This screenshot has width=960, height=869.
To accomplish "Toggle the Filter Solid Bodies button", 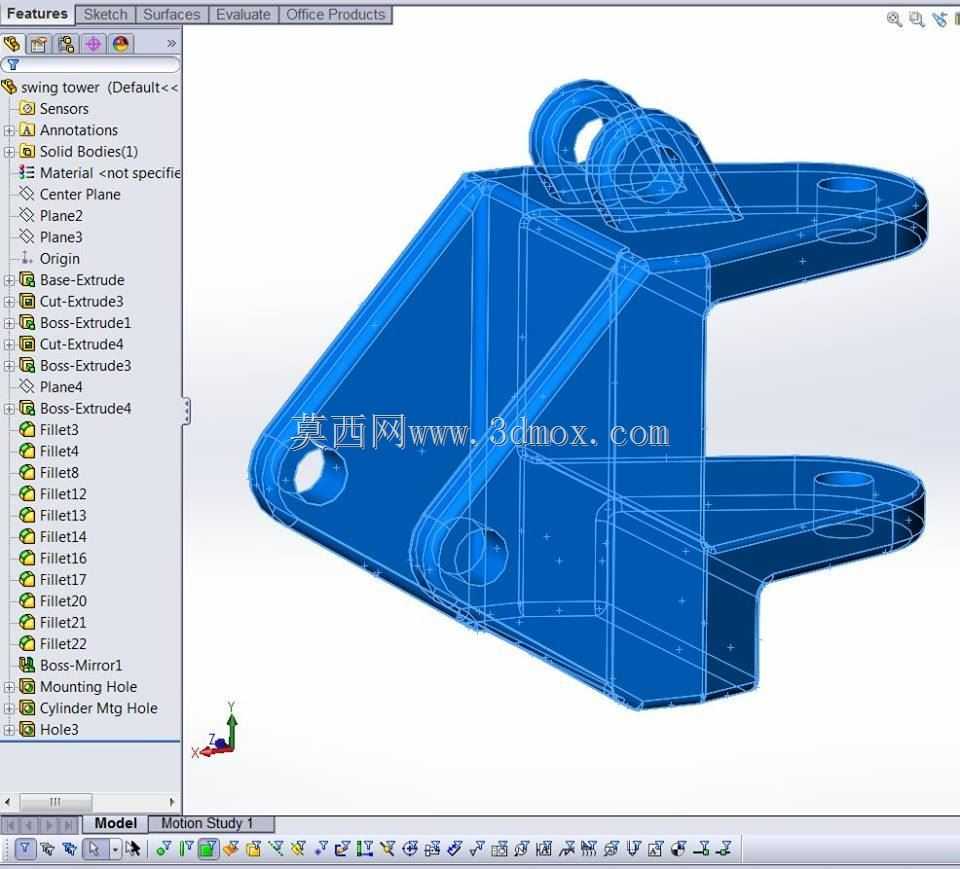I will point(253,849).
